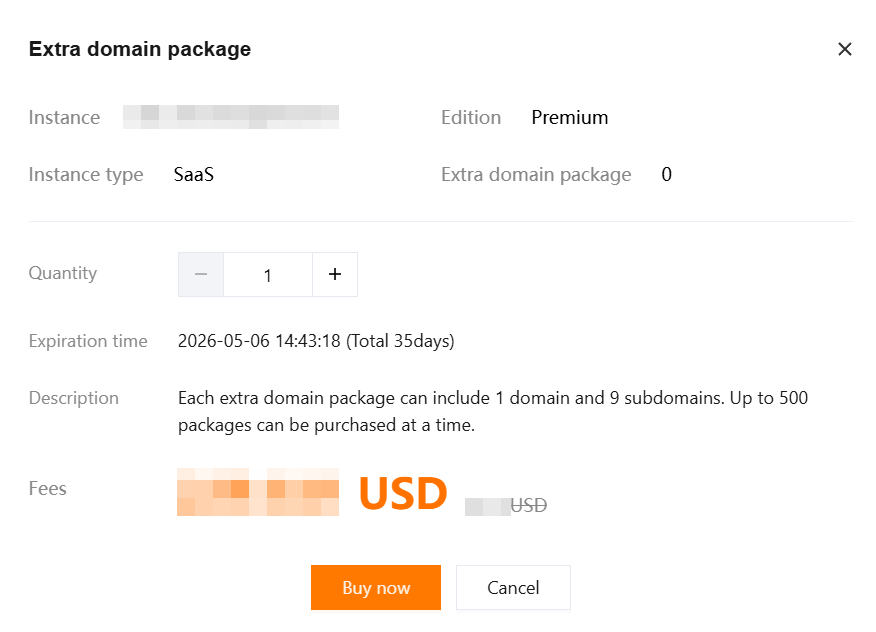Increase quantity with the plus button
Screen dimensions: 876x632
(x=335, y=275)
